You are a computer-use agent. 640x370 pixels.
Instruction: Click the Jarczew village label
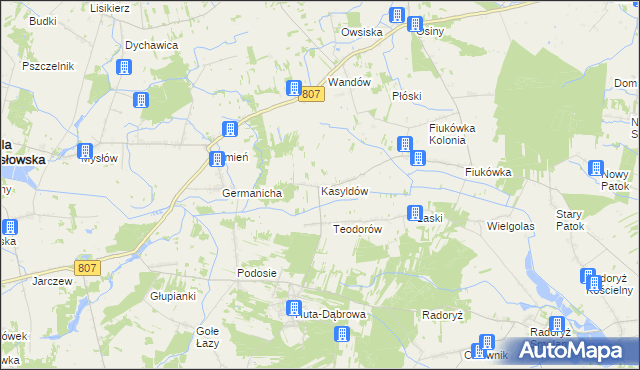(52, 281)
